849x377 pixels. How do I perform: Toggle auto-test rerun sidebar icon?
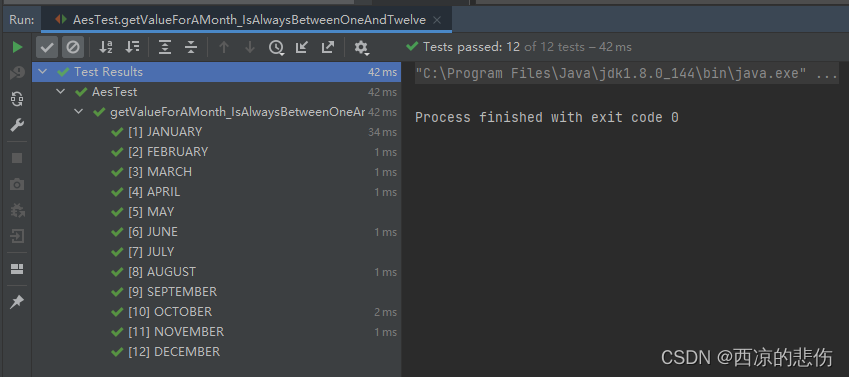(17, 99)
